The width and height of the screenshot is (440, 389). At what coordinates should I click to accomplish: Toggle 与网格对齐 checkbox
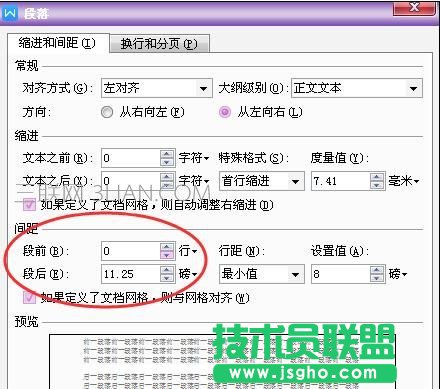pos(29,297)
